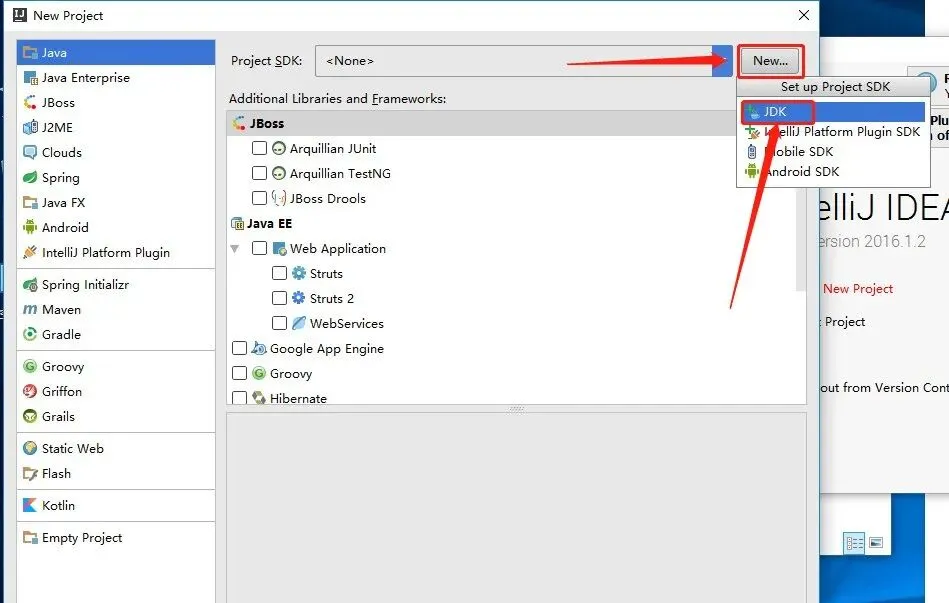This screenshot has width=949, height=603.
Task: Tick the Groovy framework checkbox
Action: (240, 373)
